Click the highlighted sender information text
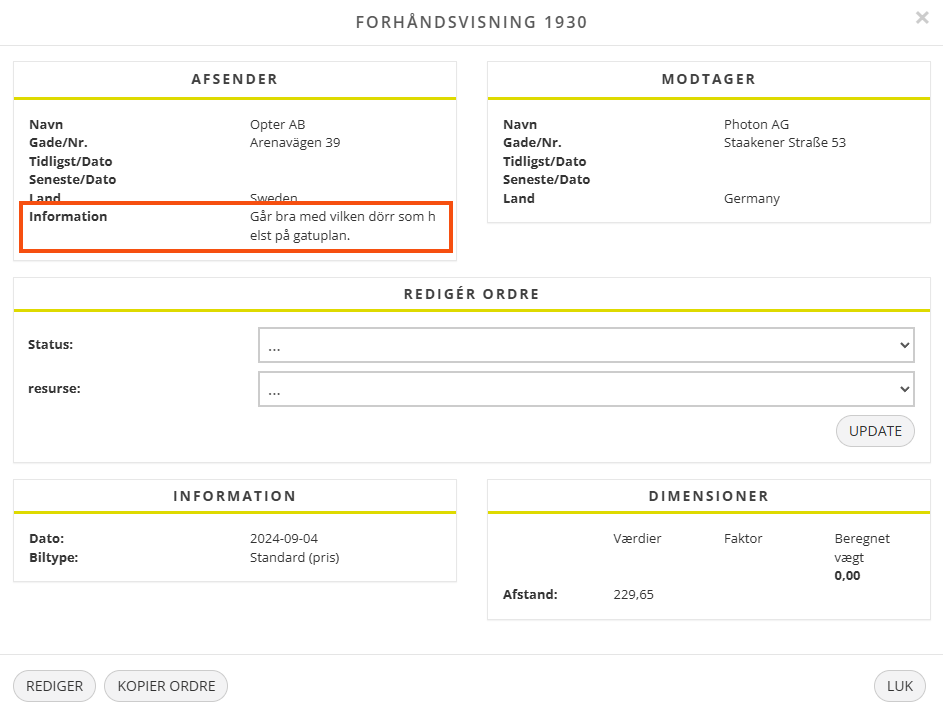 click(342, 226)
